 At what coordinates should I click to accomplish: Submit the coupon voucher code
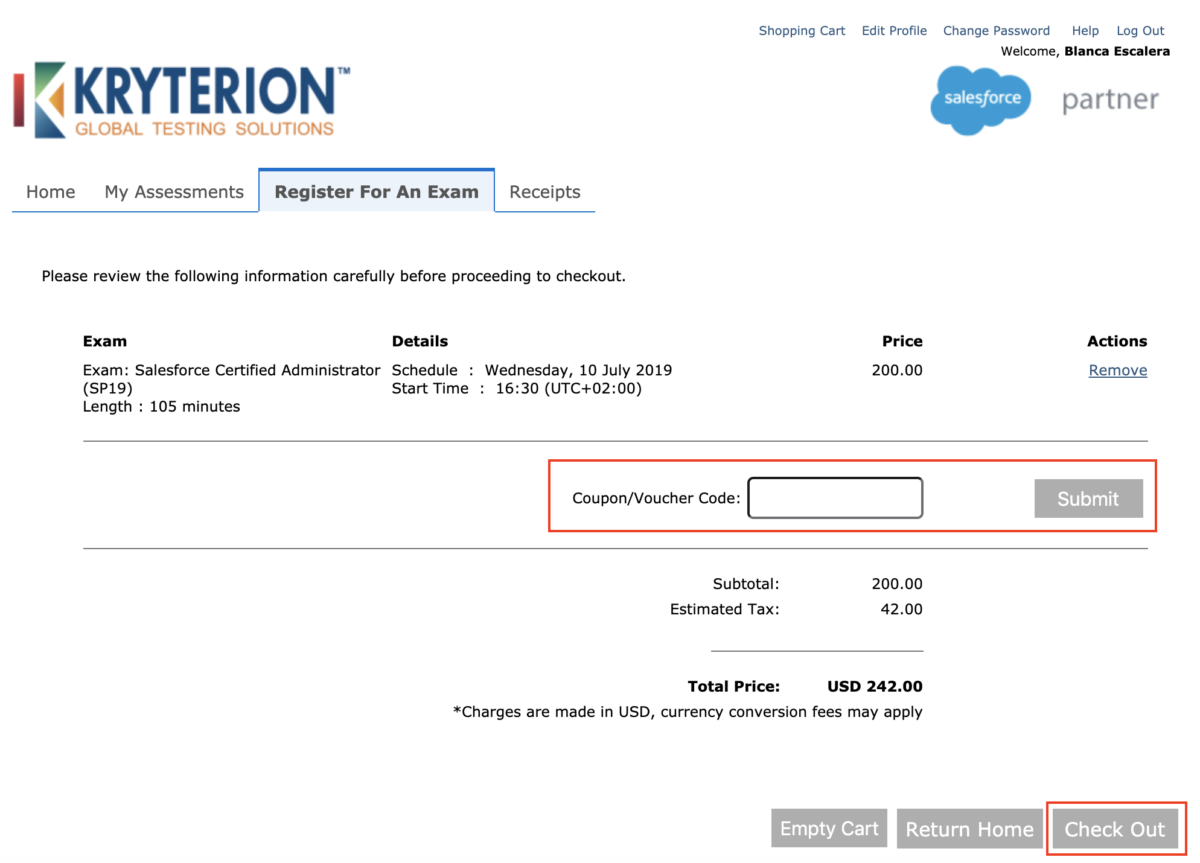[x=1088, y=498]
